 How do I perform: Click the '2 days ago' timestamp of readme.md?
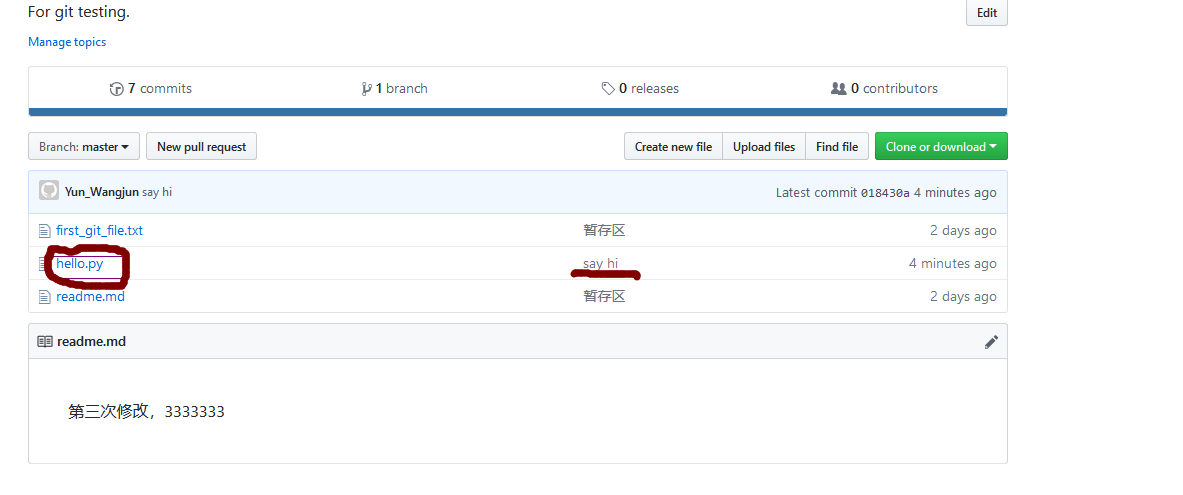coord(963,297)
